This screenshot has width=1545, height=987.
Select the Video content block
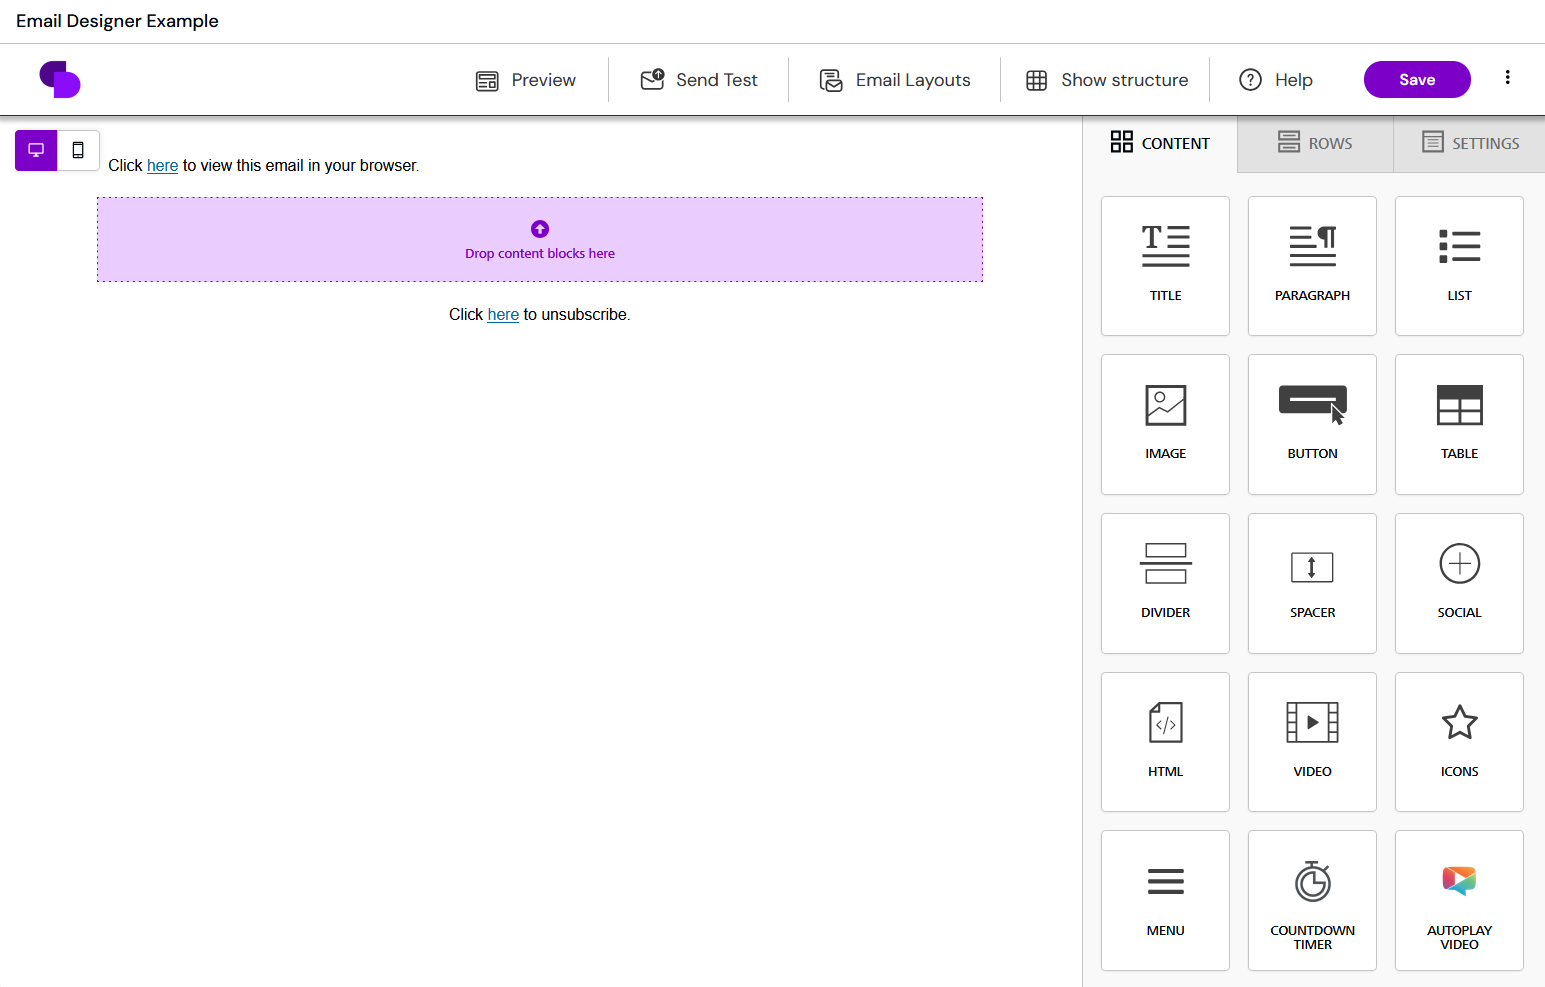click(1312, 742)
